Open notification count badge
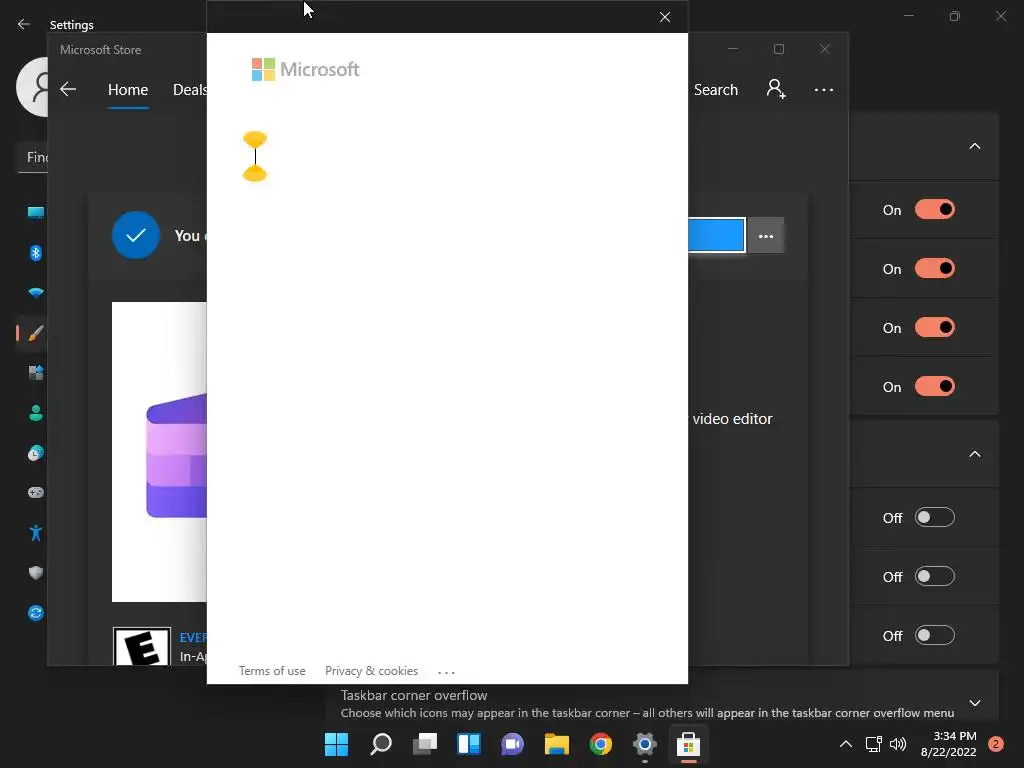The width and height of the screenshot is (1024, 768). click(x=996, y=744)
